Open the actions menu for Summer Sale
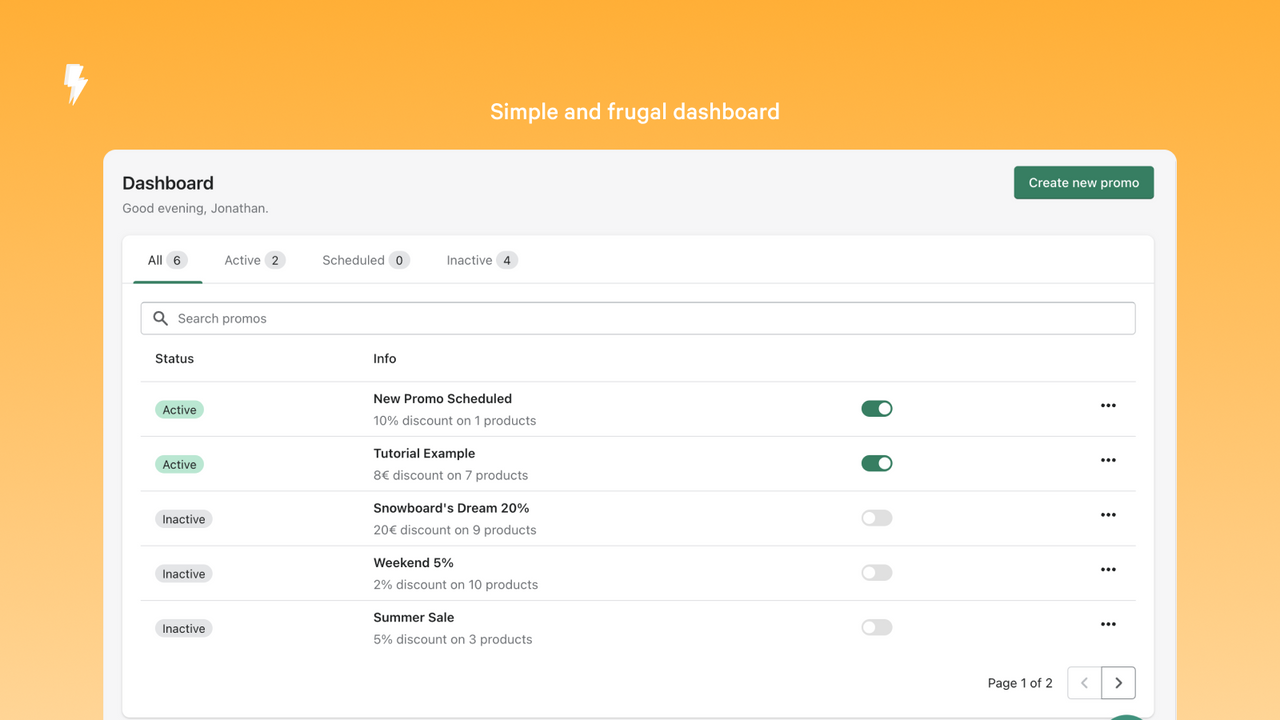 [x=1108, y=623]
